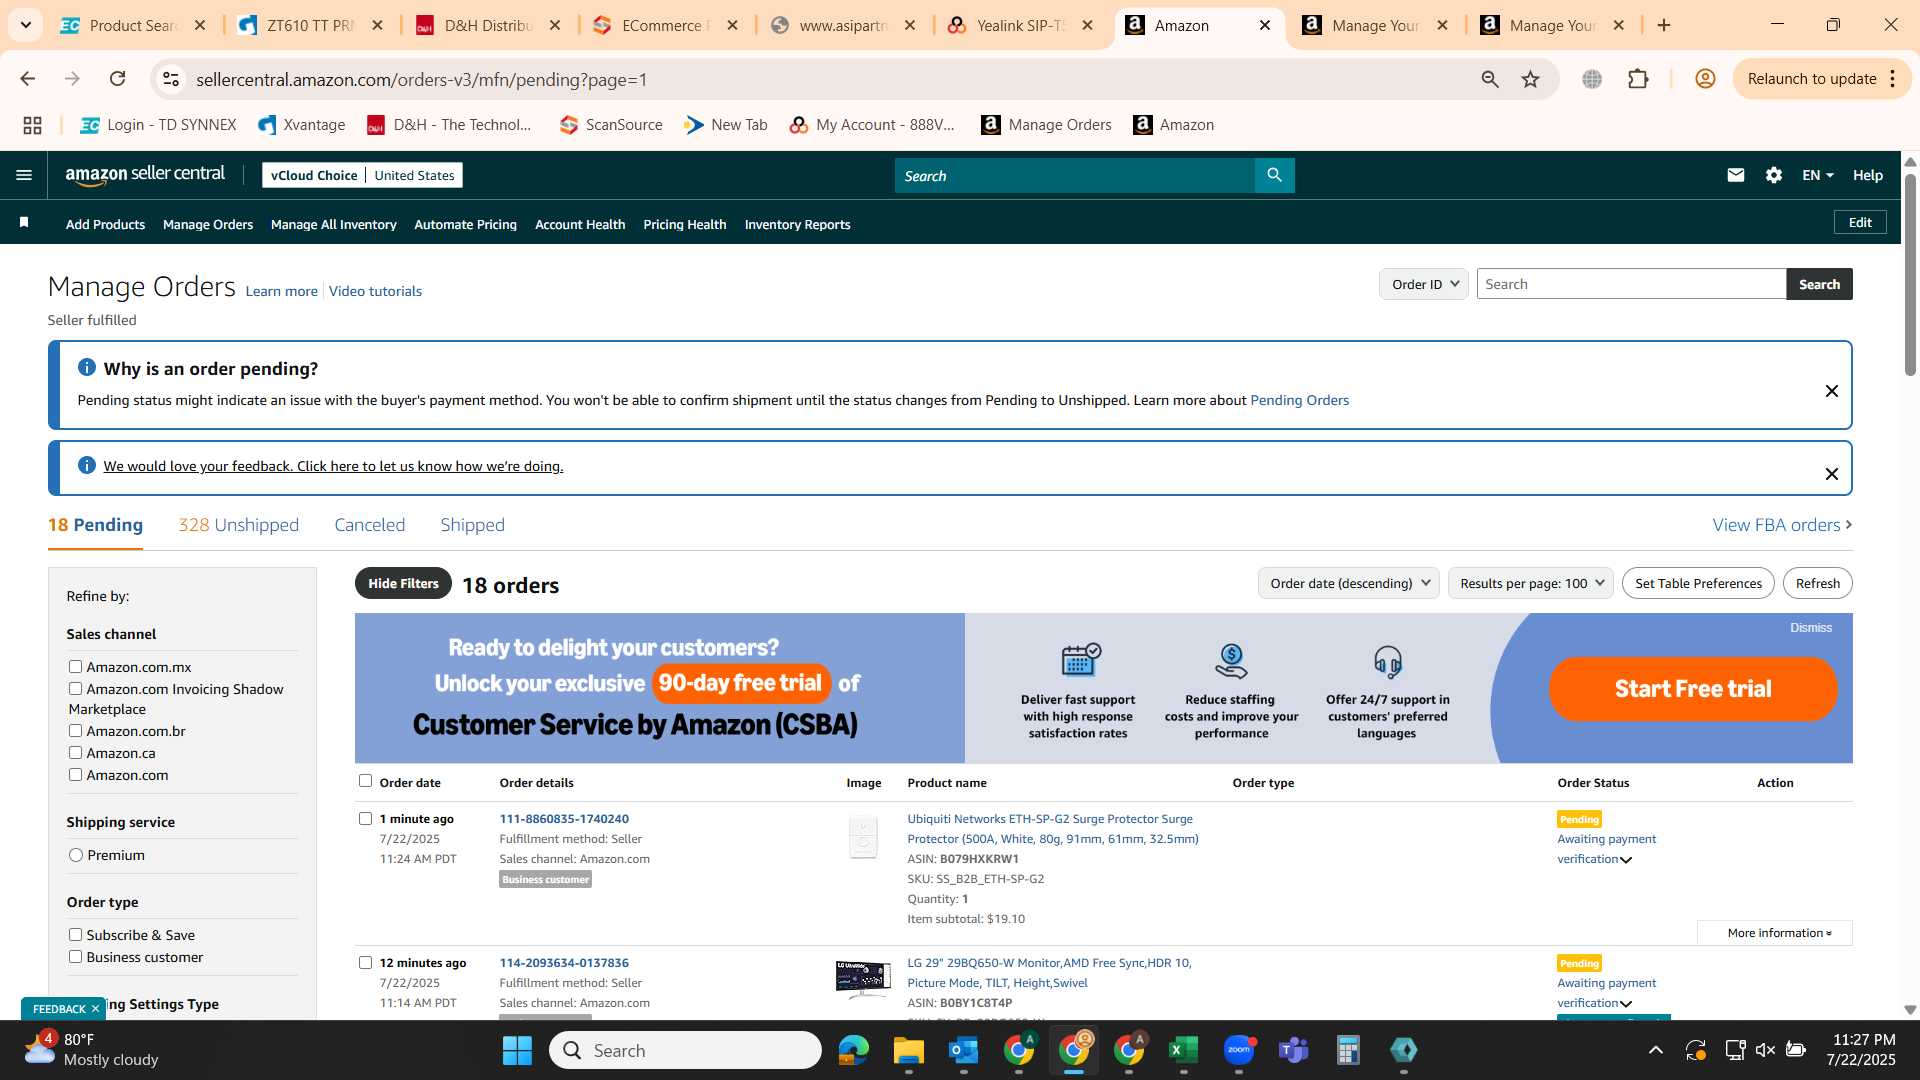Select order 111-8860835-1740240 checkbox

pyautogui.click(x=365, y=818)
